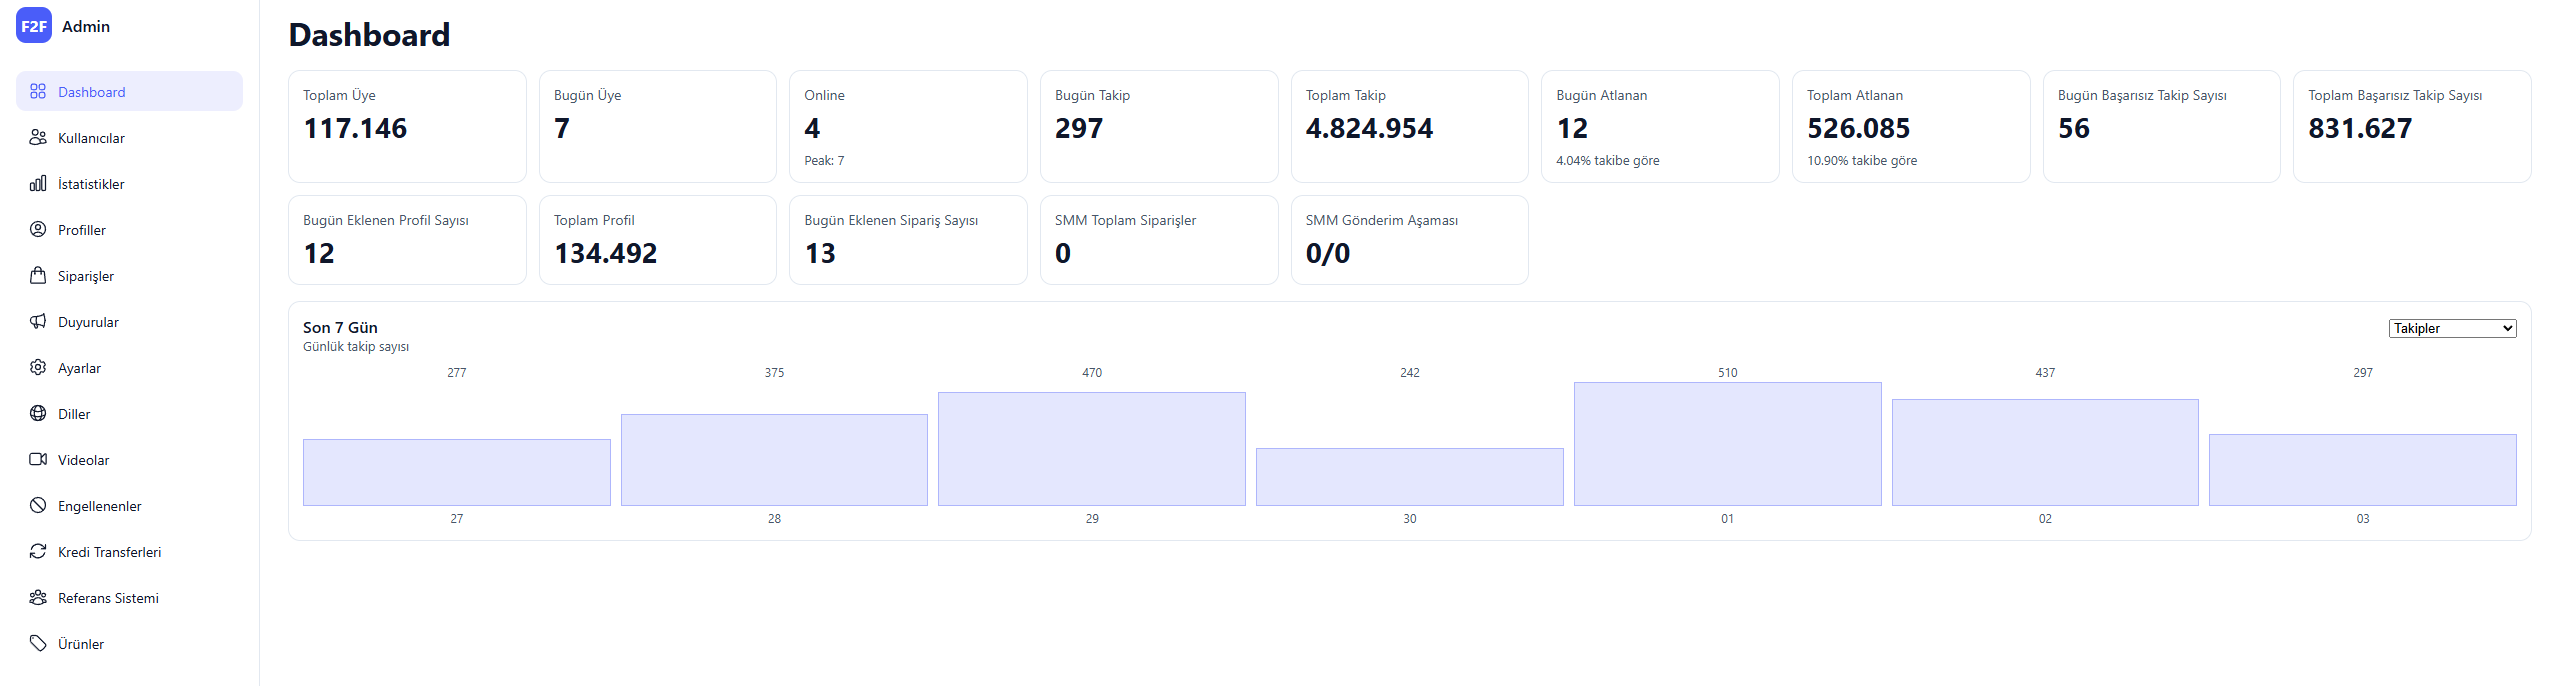Click the Siparişler shopping bag icon

pos(38,275)
